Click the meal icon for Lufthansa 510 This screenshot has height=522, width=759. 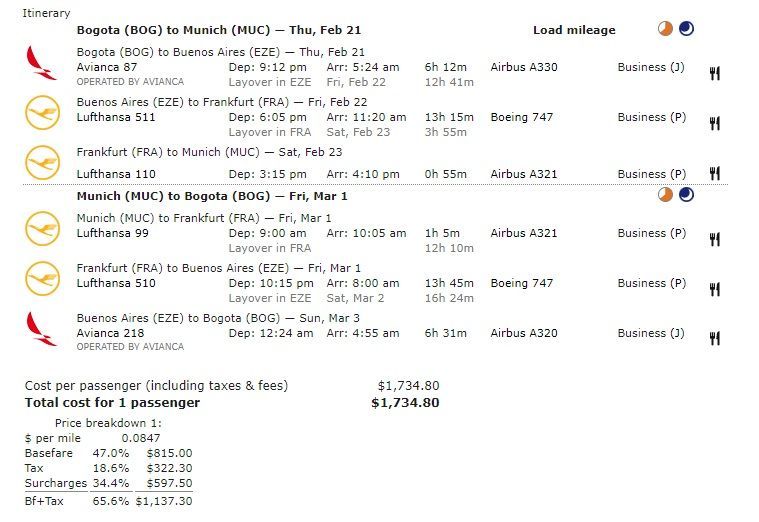(715, 289)
